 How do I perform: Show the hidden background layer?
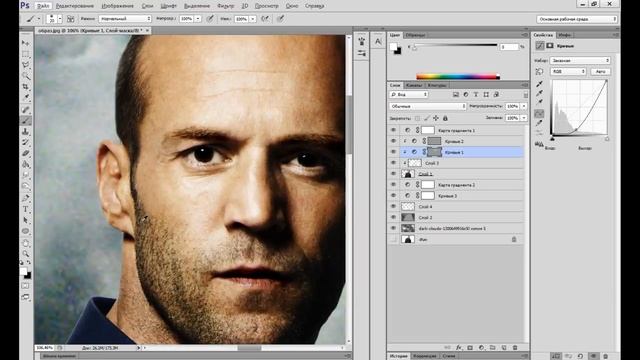click(x=393, y=239)
